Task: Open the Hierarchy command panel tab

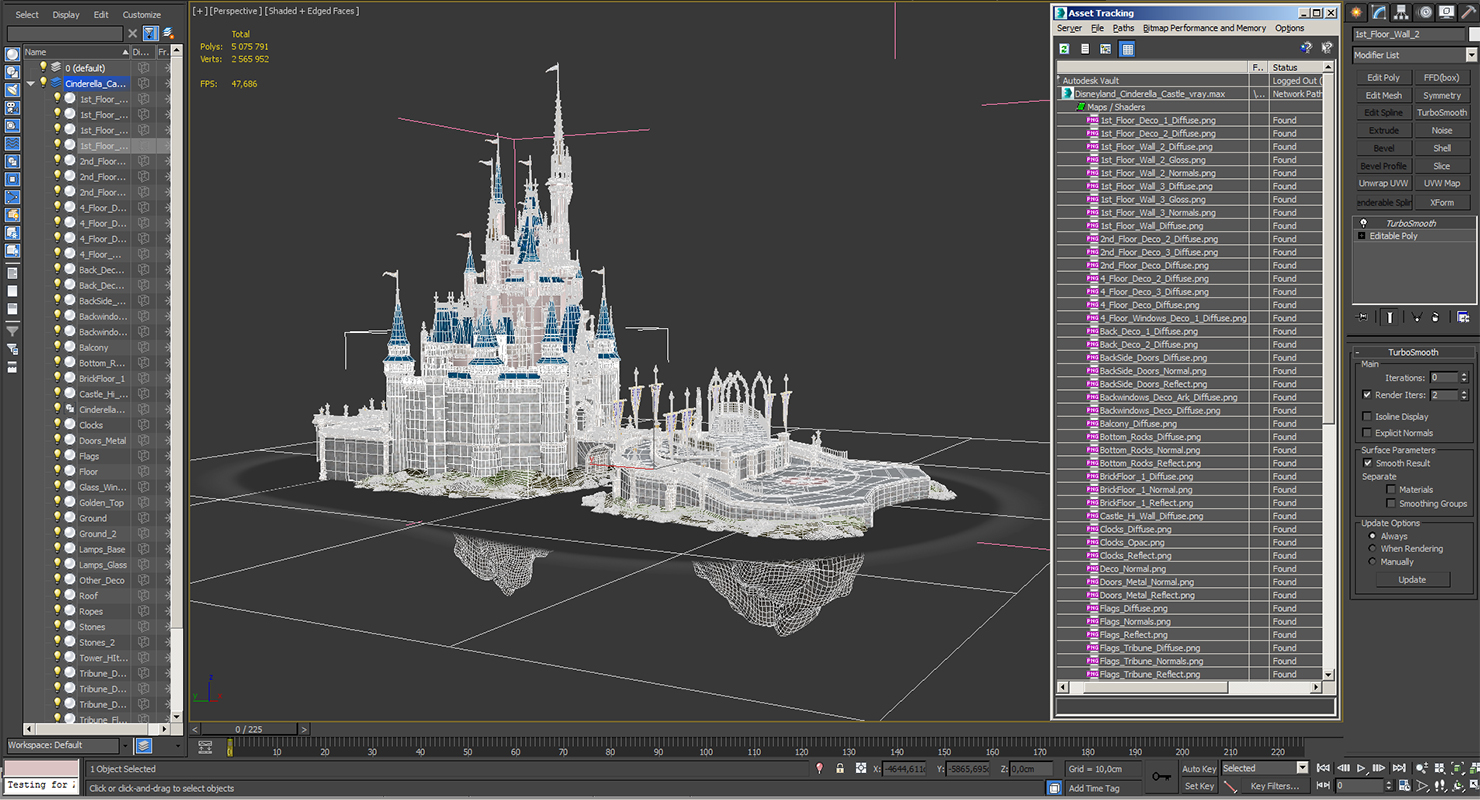Action: coord(1401,13)
